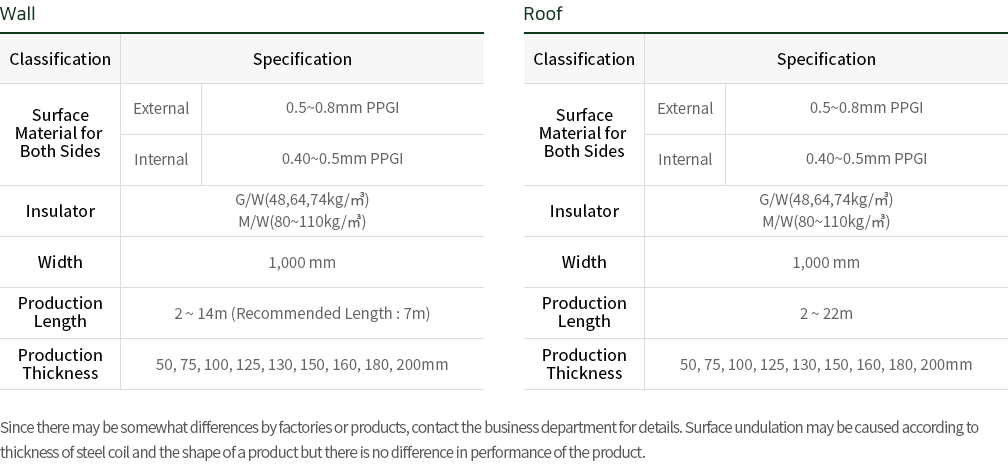Click Wall G/W insulator density text

(x=302, y=199)
